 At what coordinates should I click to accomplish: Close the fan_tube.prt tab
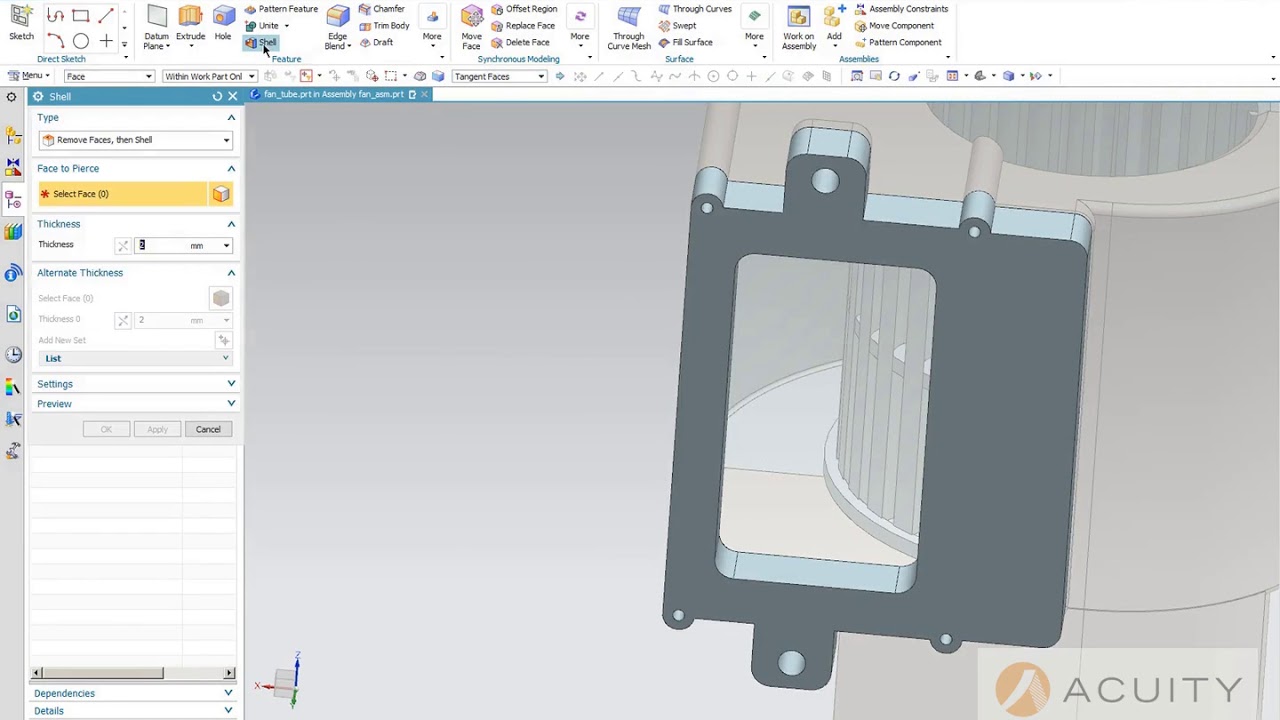(x=424, y=94)
